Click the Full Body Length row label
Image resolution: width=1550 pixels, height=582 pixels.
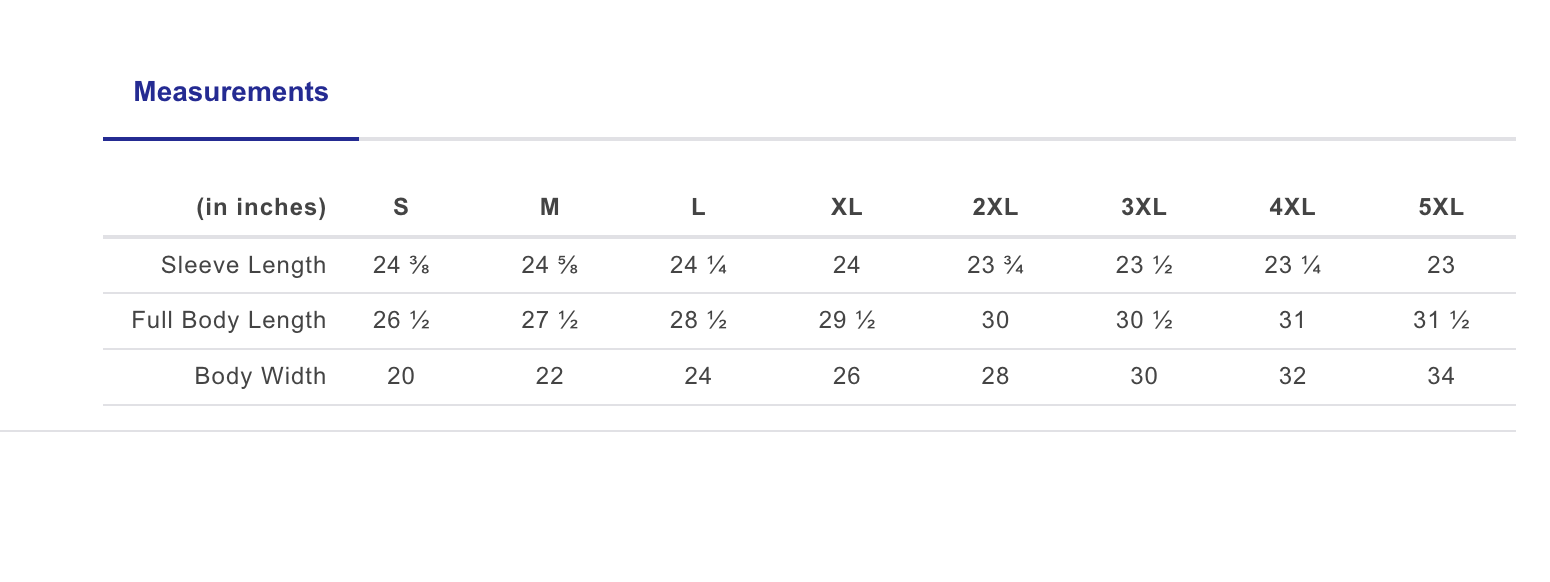click(229, 321)
